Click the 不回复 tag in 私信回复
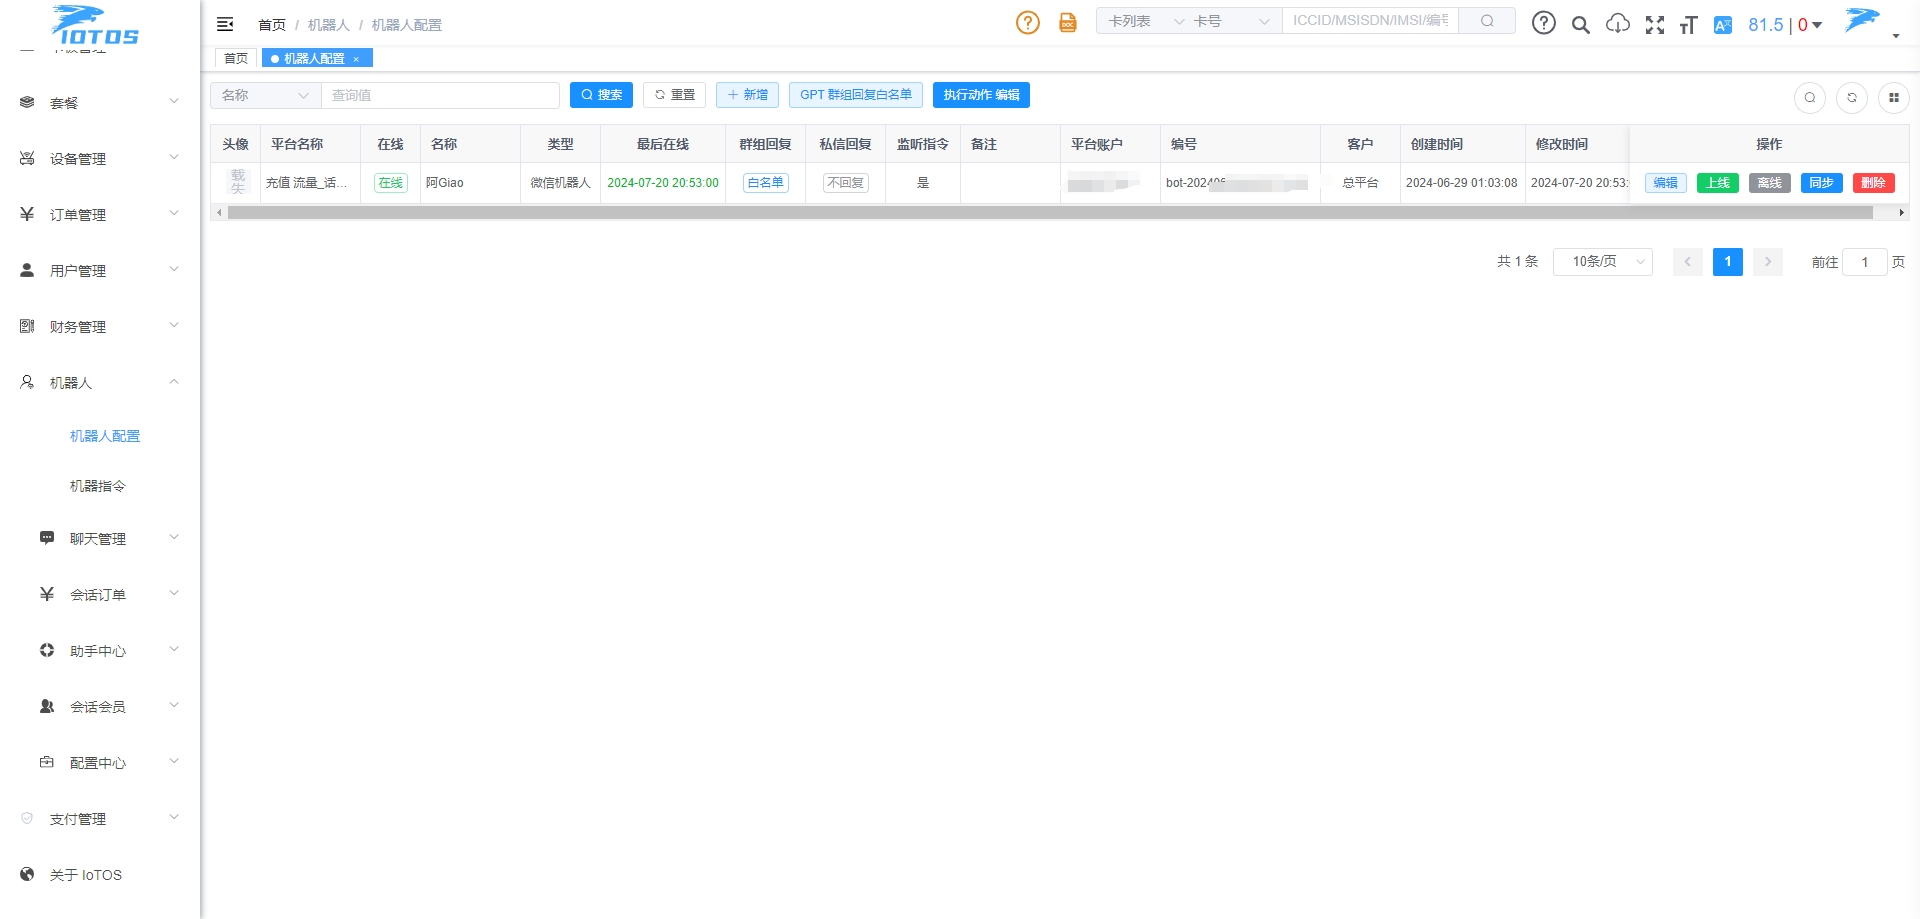The width and height of the screenshot is (1920, 919). click(x=846, y=183)
